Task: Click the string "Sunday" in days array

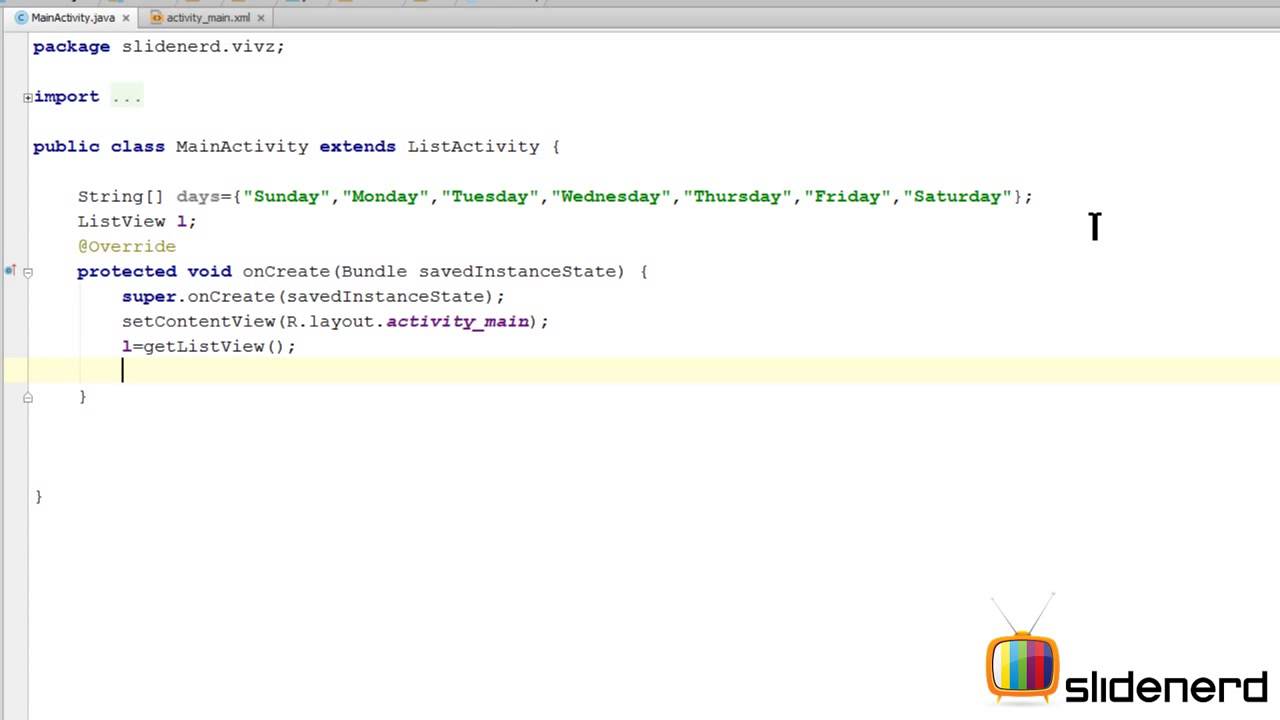Action: [287, 197]
